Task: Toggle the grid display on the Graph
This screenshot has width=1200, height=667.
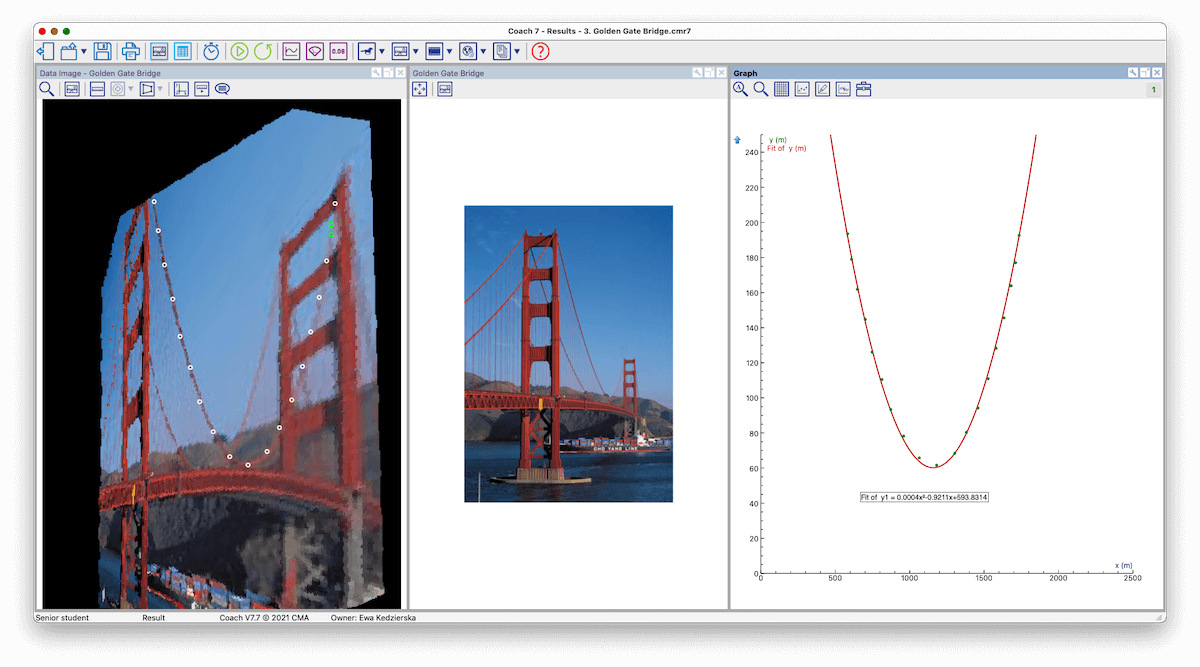Action: [781, 88]
